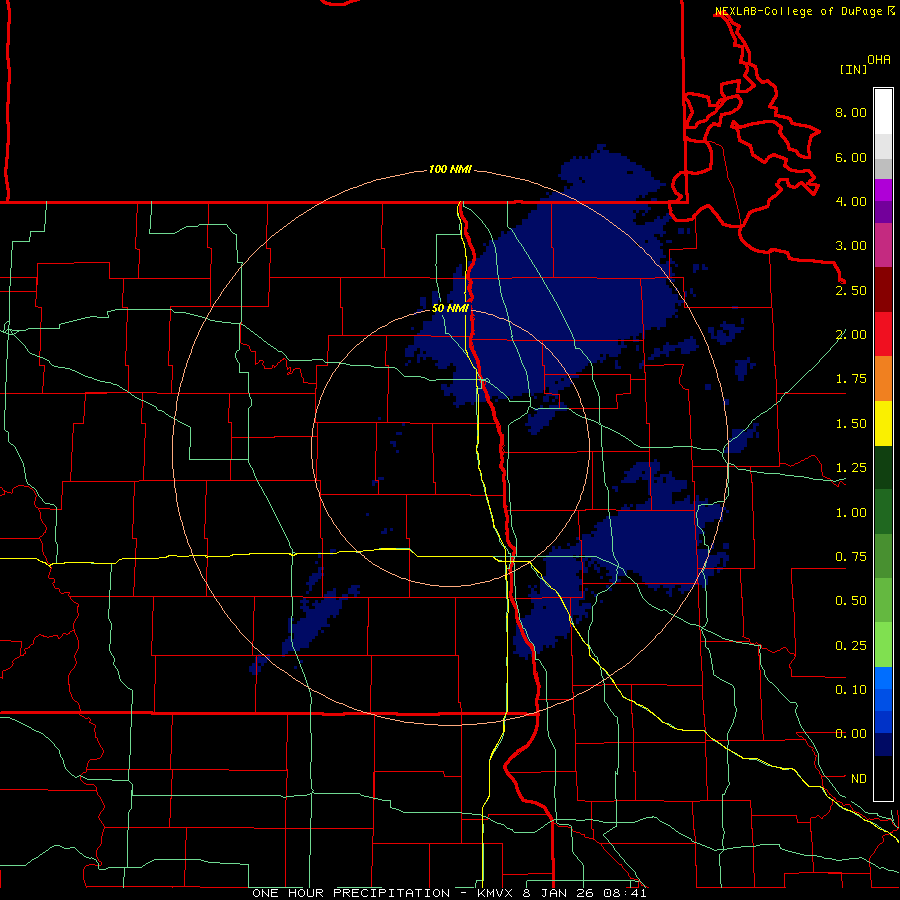
Task: Click ONE HOUR PRECIPITATION in the caption
Action: pos(351,893)
